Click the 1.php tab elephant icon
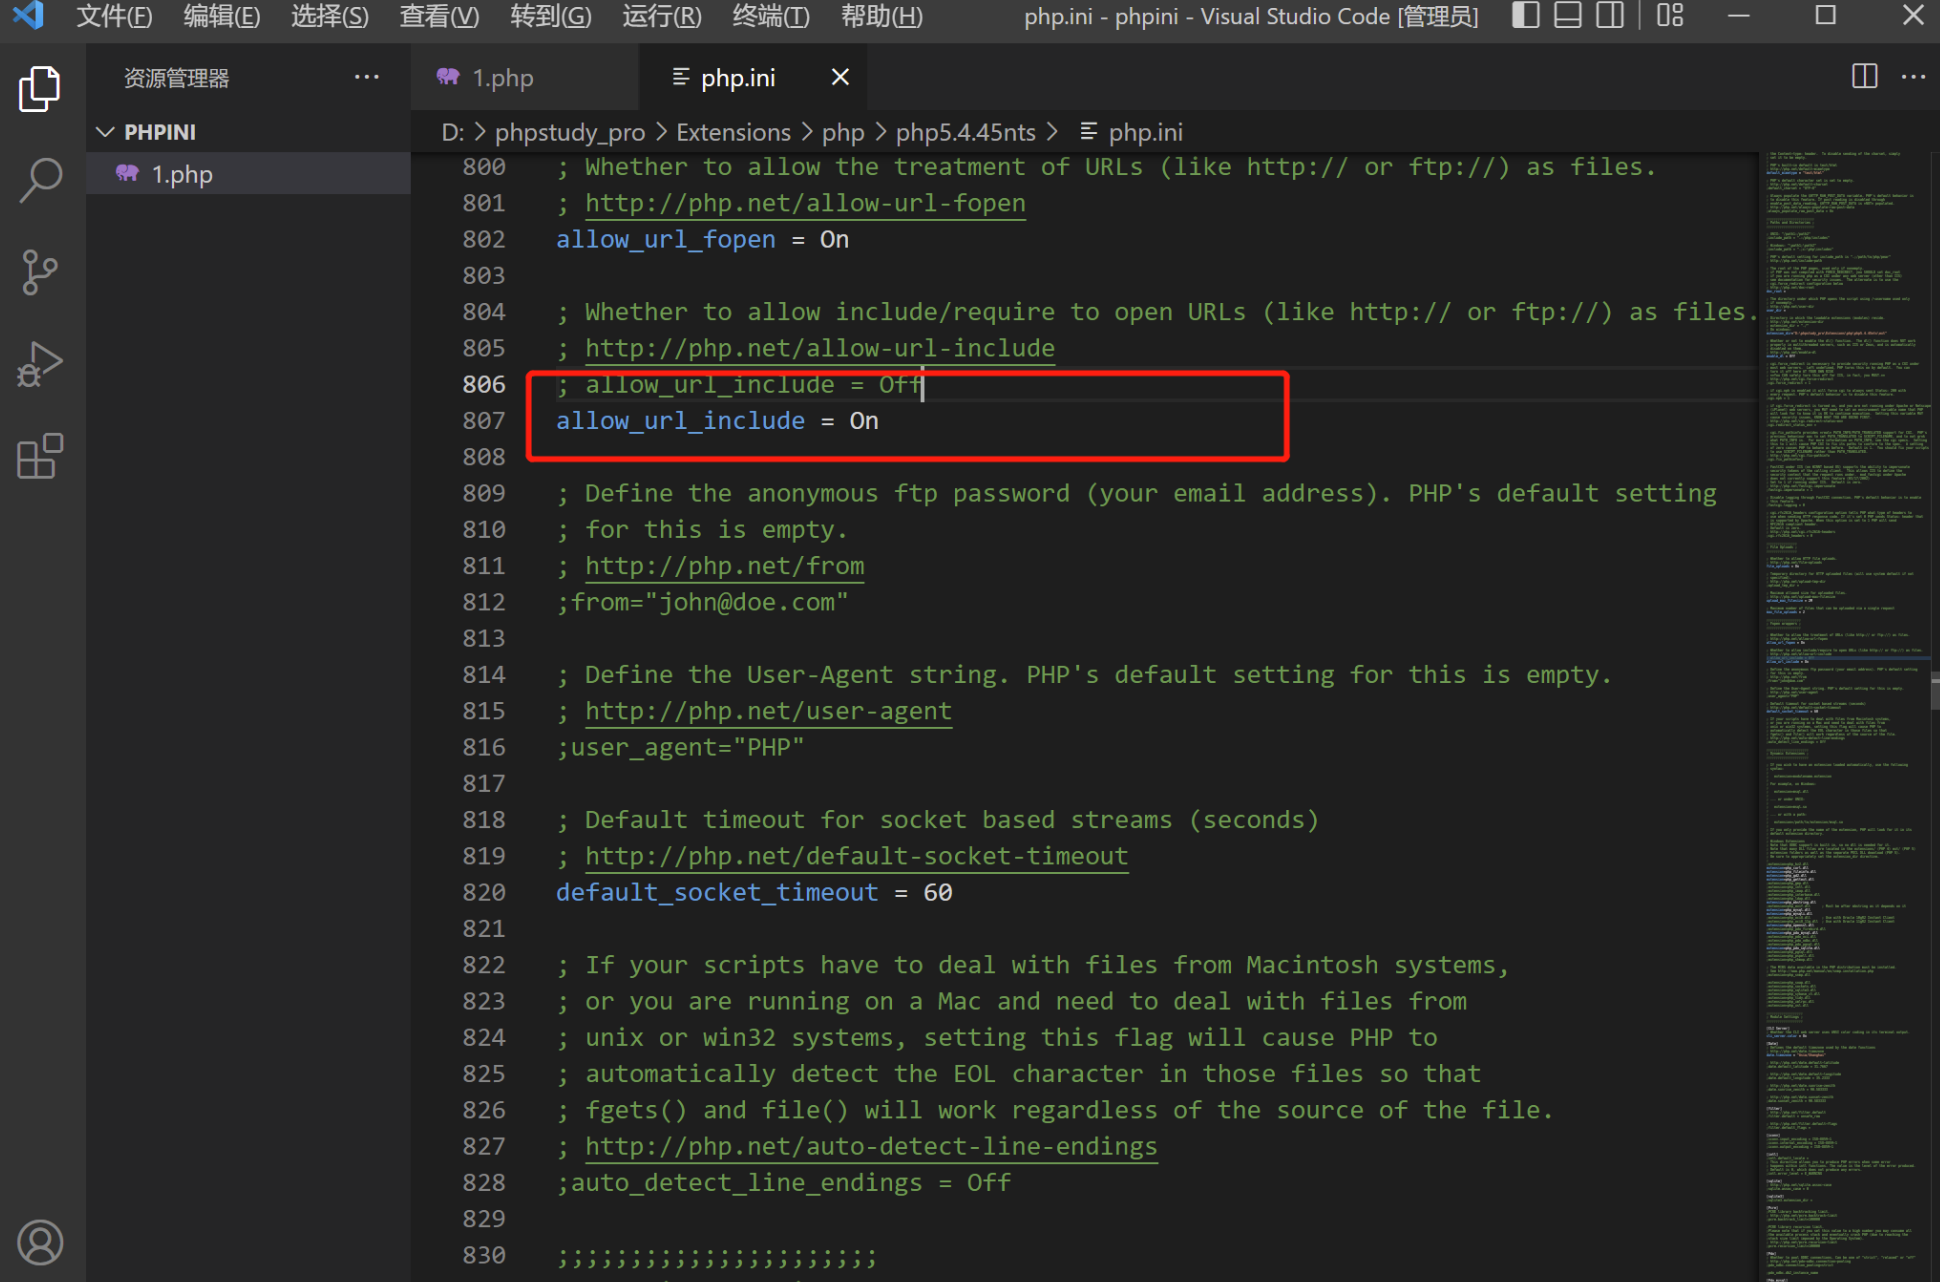Image resolution: width=1940 pixels, height=1282 pixels. pos(448,77)
